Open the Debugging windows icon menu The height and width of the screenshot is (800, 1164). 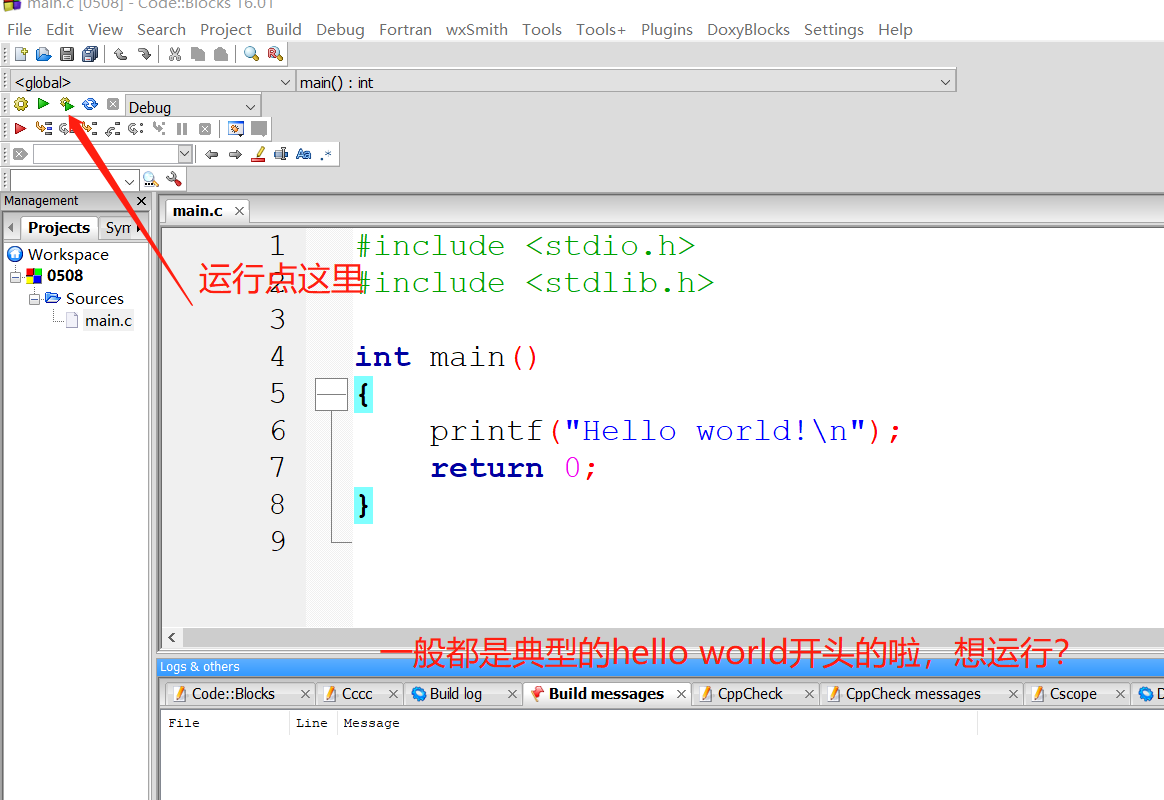coord(236,128)
